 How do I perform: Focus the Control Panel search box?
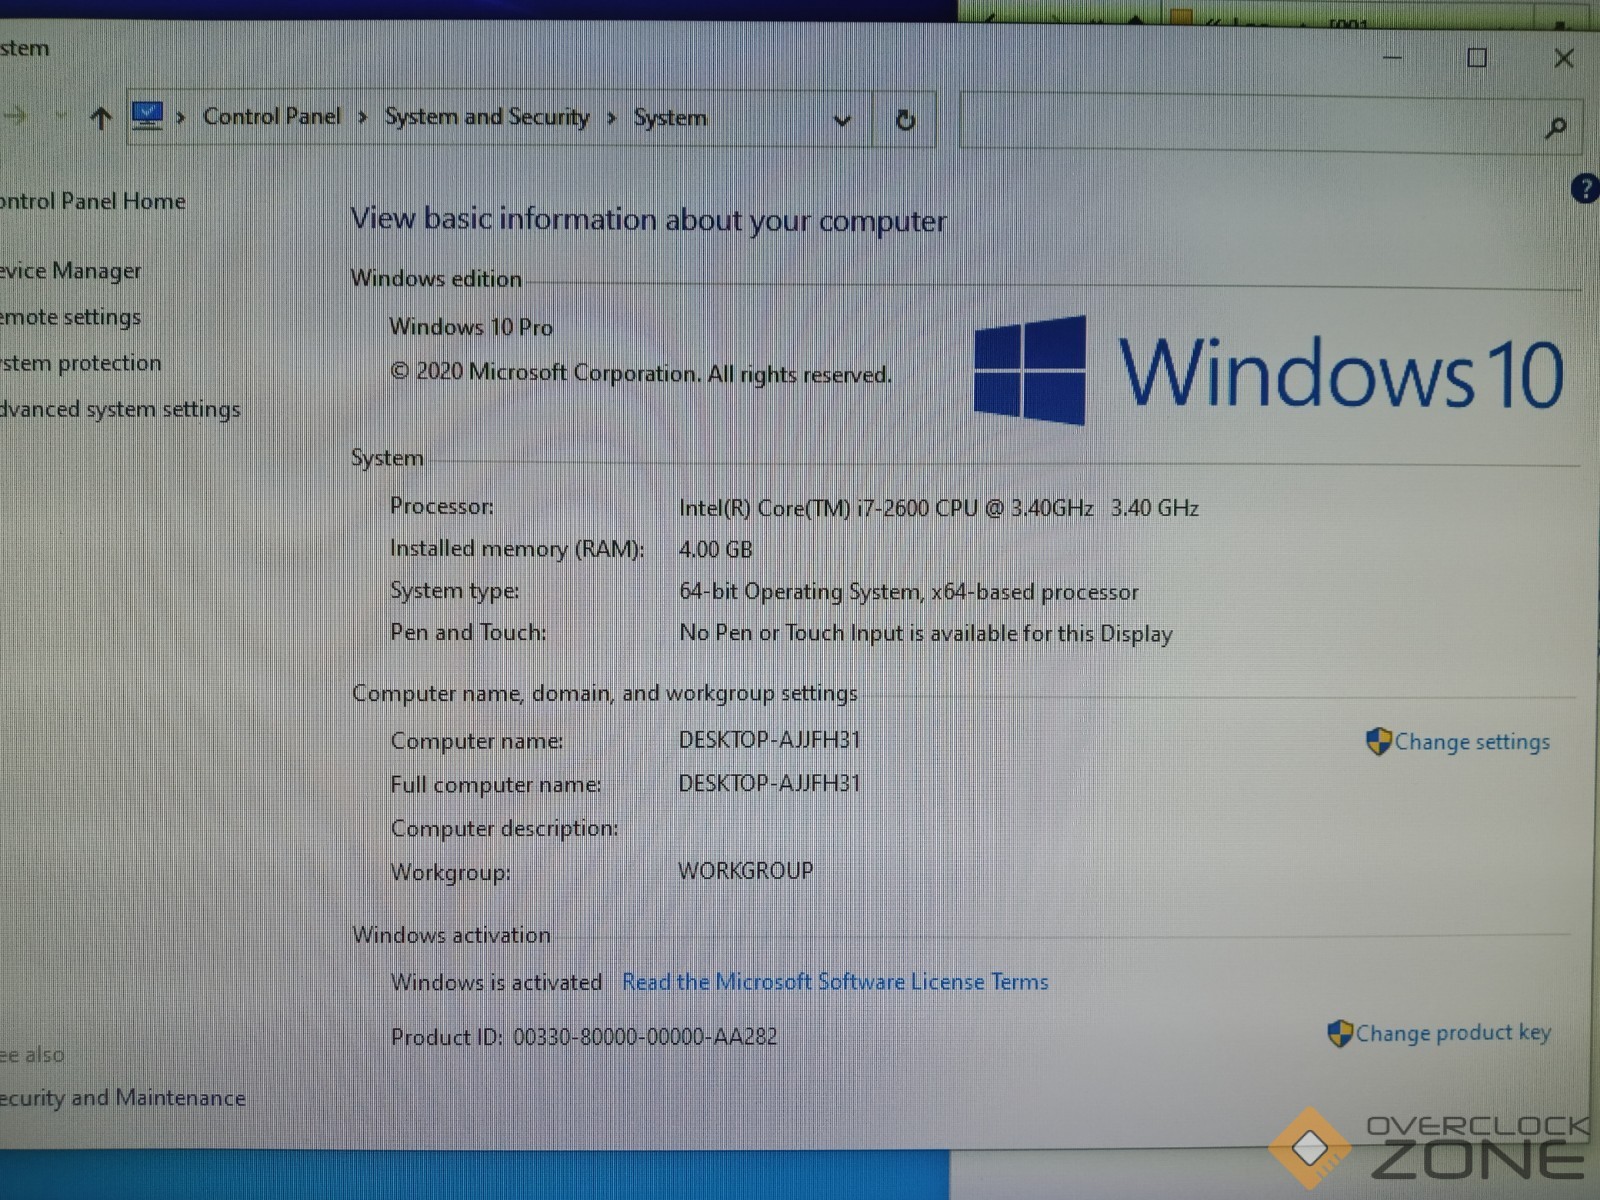pos(1271,123)
